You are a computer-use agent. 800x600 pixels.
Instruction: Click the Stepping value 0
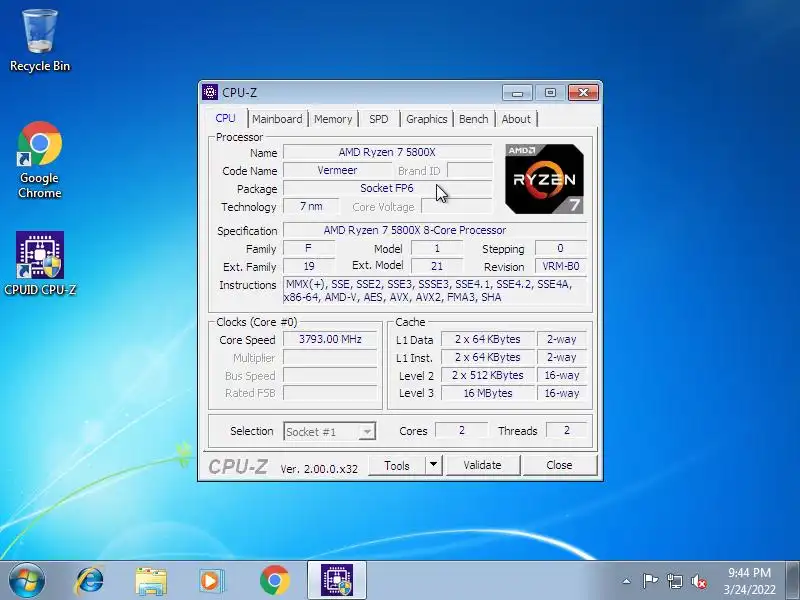(x=561, y=248)
